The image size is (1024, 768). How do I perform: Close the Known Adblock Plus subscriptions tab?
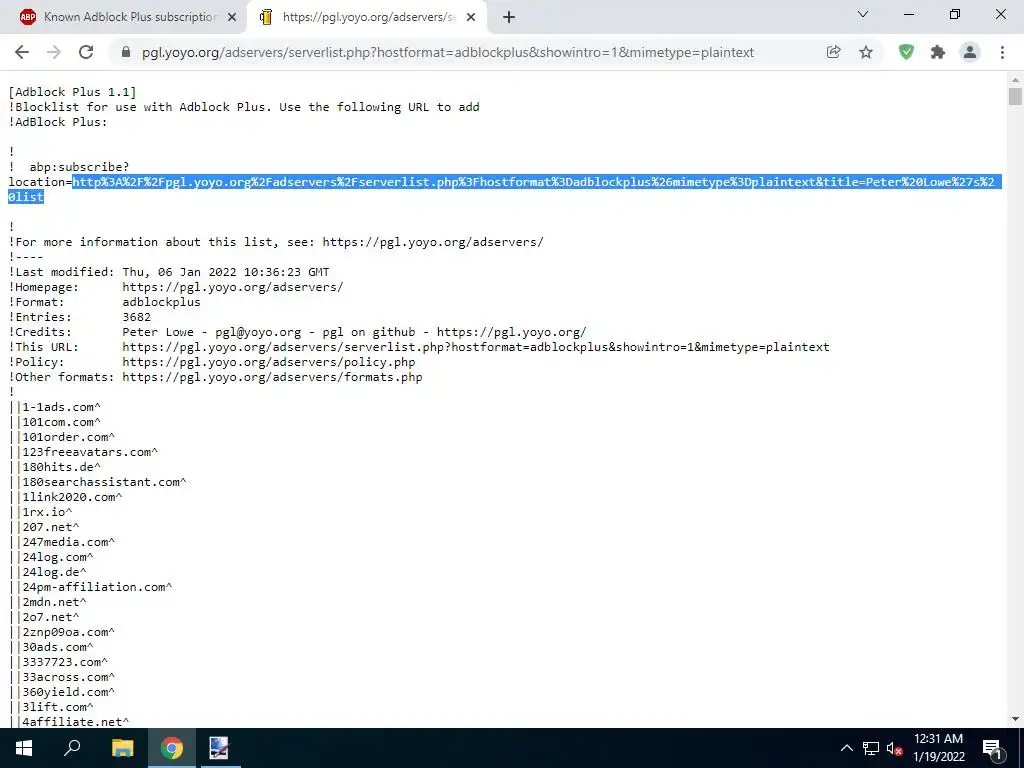pos(232,18)
